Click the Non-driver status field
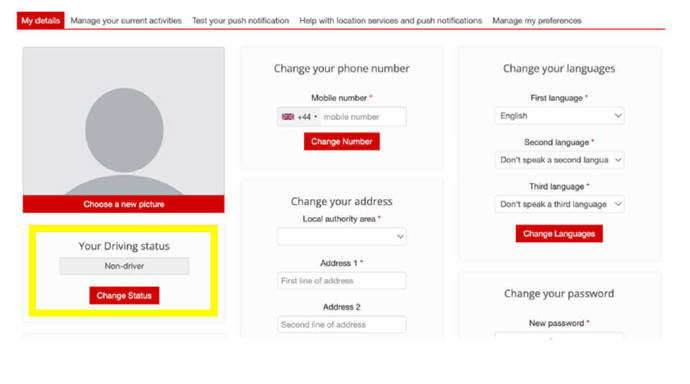Viewport: 690px width, 384px height. click(x=124, y=266)
